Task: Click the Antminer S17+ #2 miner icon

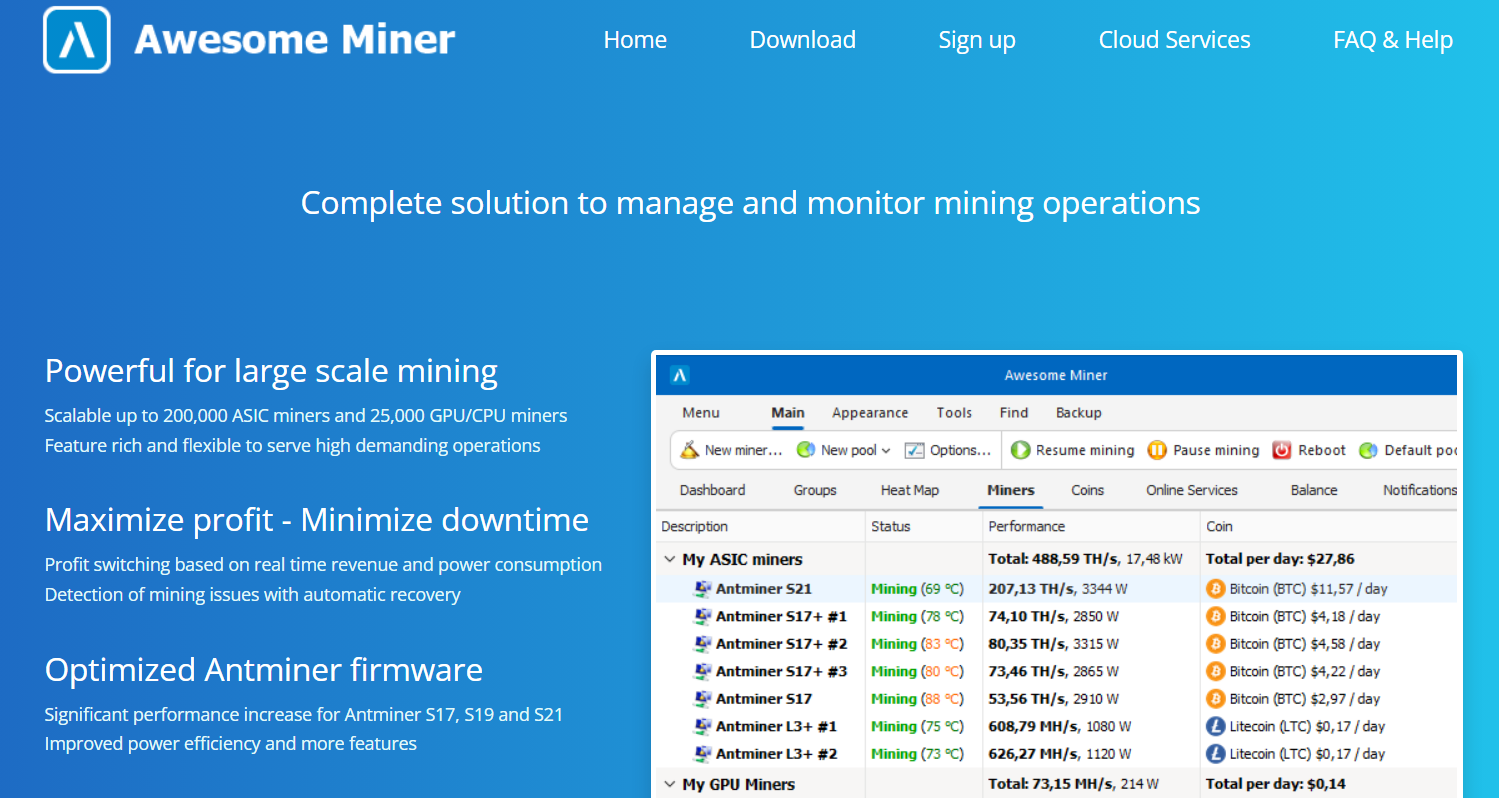Action: click(x=703, y=644)
